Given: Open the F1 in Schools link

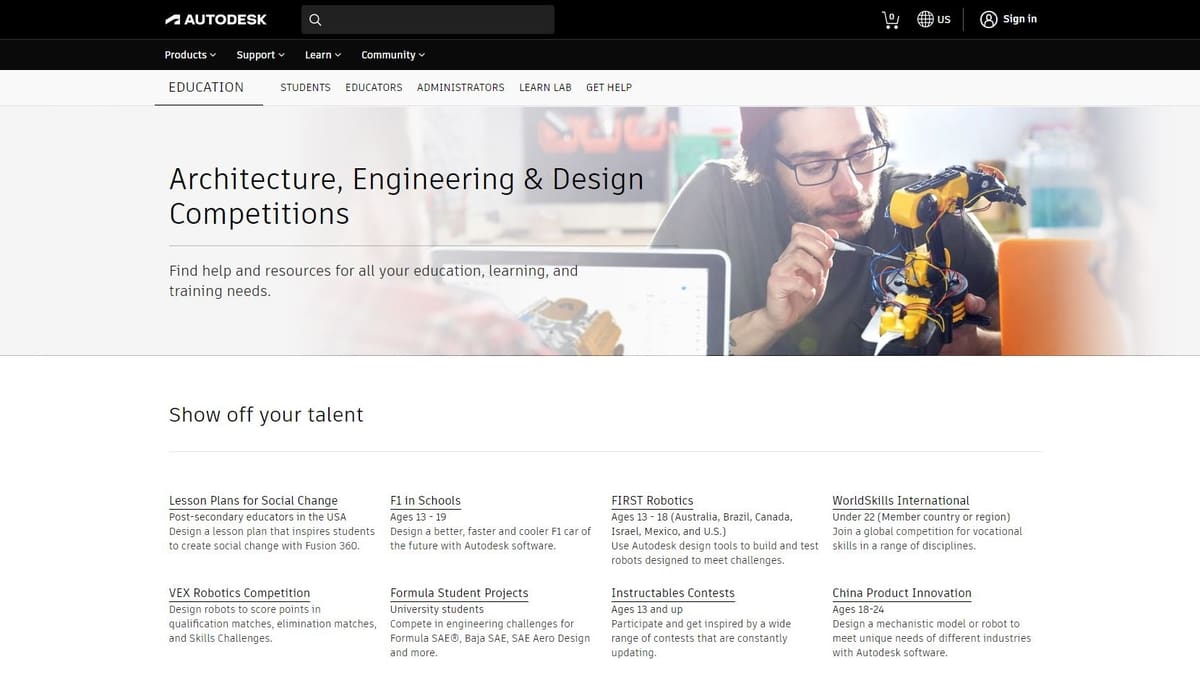Looking at the screenshot, I should pyautogui.click(x=425, y=501).
